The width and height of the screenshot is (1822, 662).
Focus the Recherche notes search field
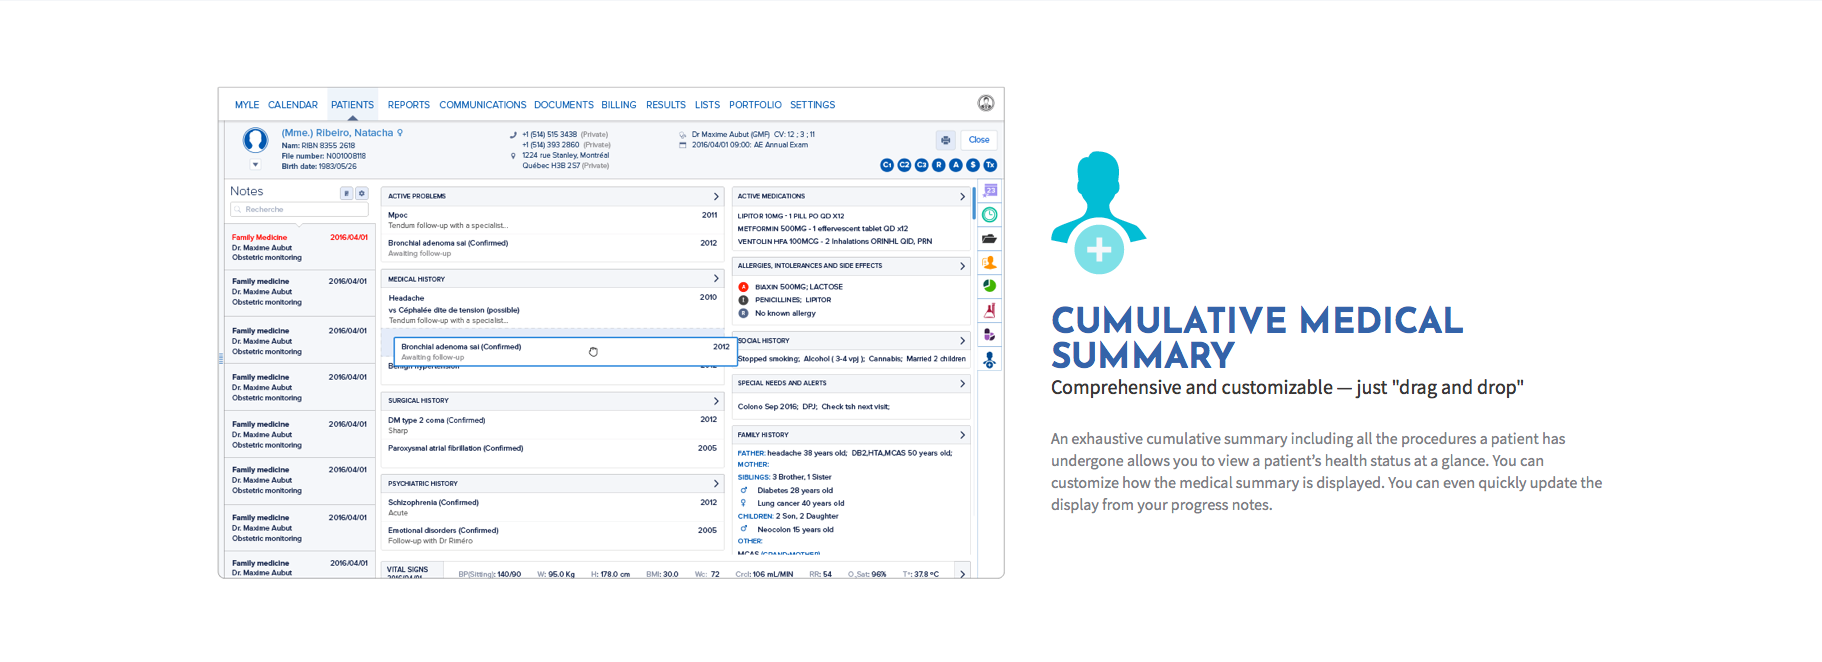coord(299,209)
